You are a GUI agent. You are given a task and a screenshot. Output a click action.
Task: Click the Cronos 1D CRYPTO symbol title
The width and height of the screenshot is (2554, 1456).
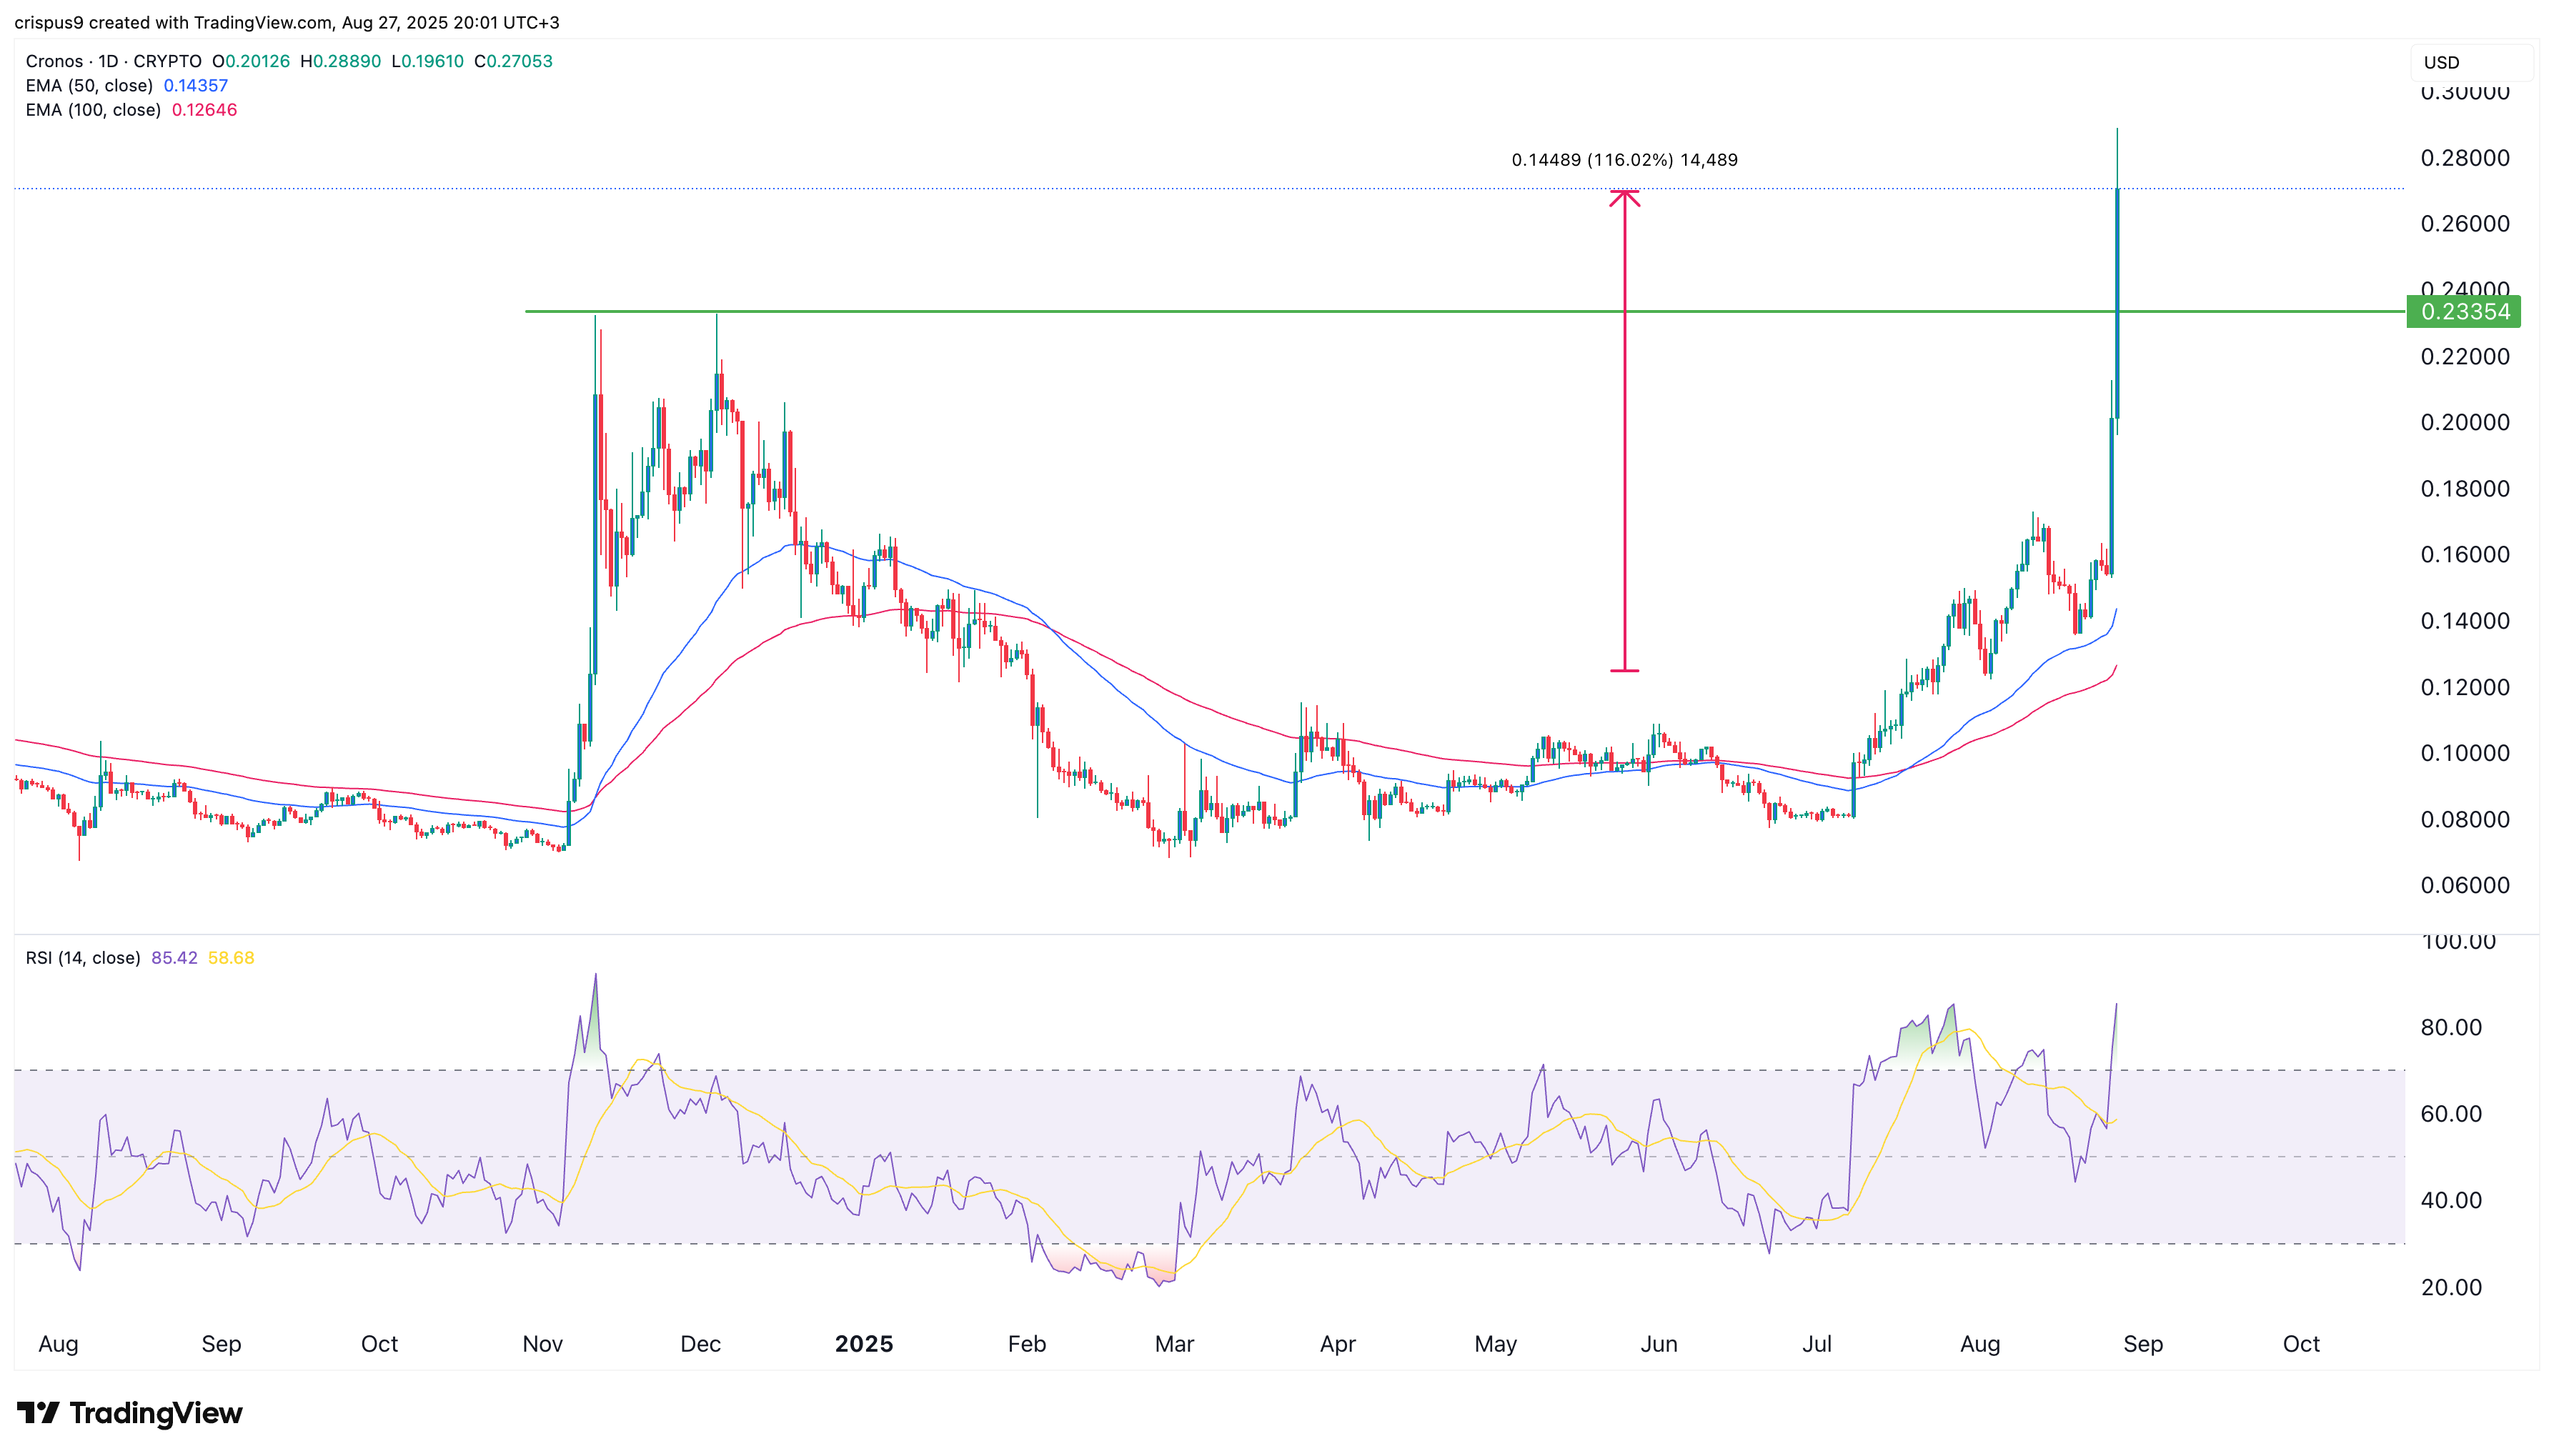pos(113,61)
